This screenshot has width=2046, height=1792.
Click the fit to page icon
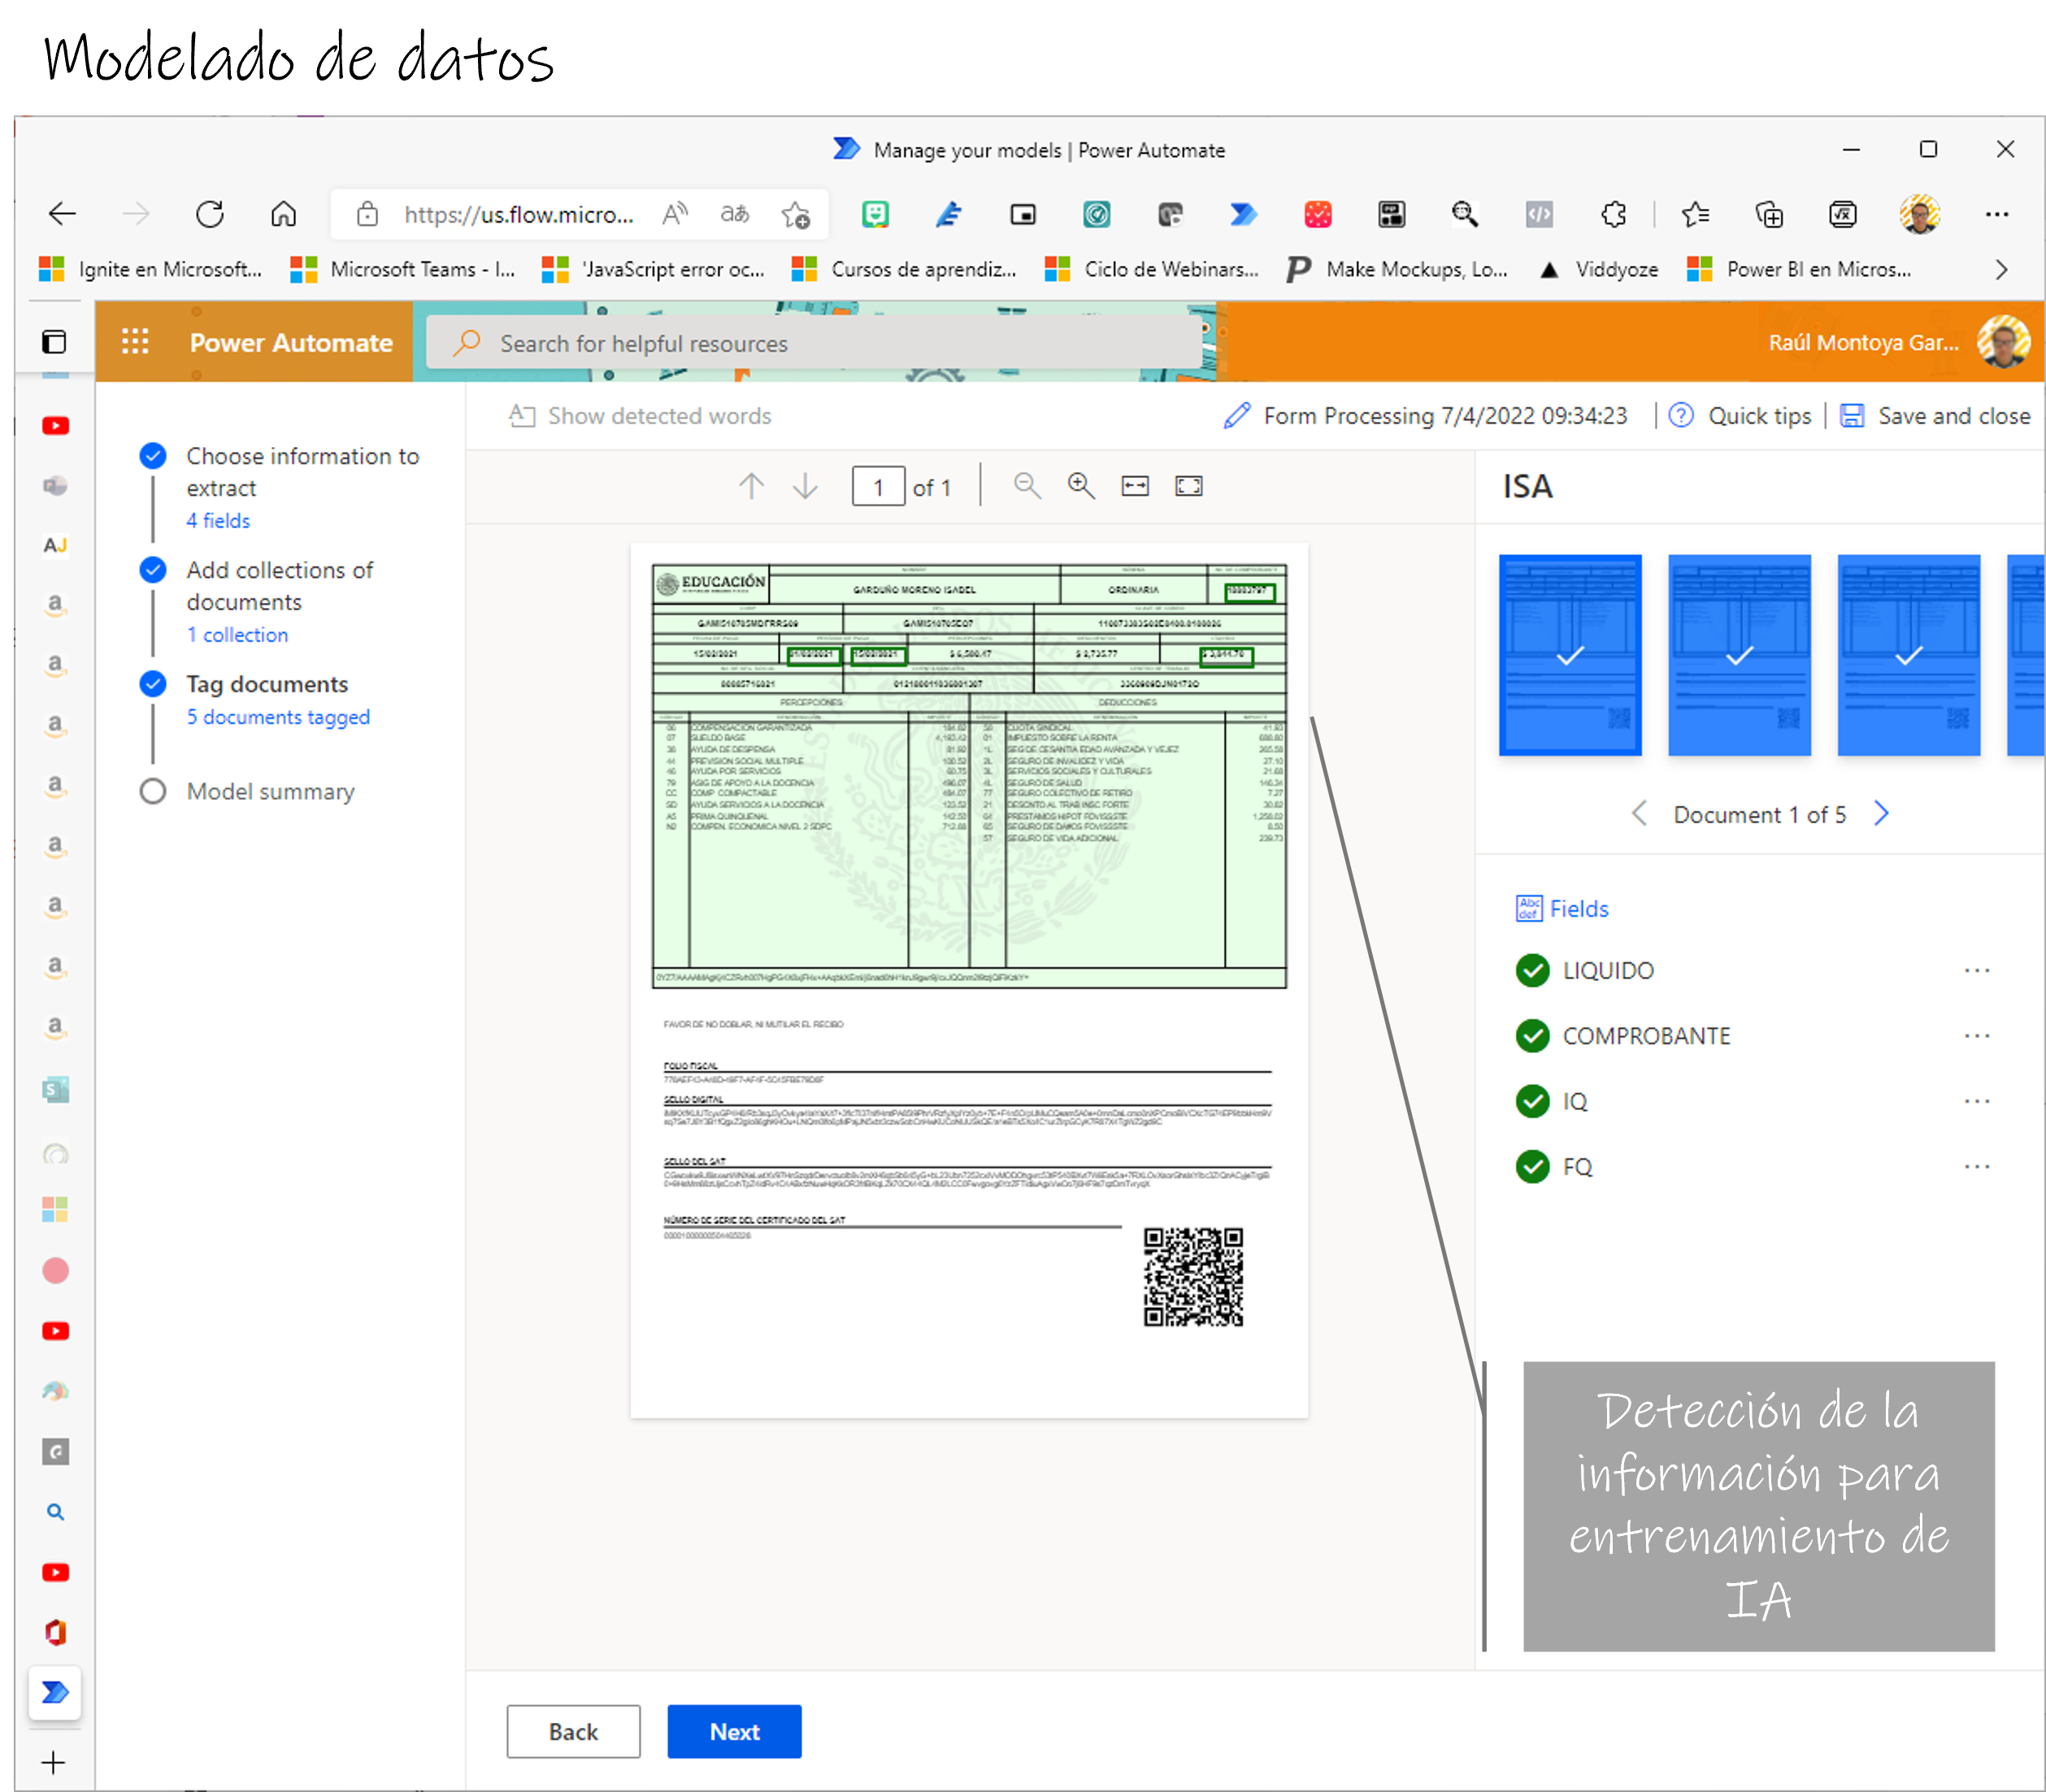[x=1188, y=486]
